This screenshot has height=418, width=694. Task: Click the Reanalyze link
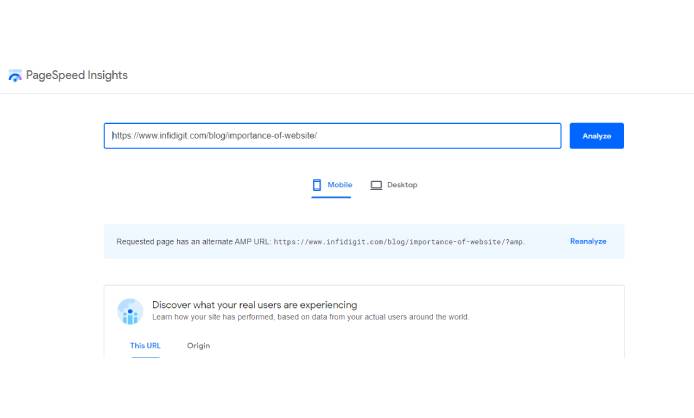click(588, 241)
